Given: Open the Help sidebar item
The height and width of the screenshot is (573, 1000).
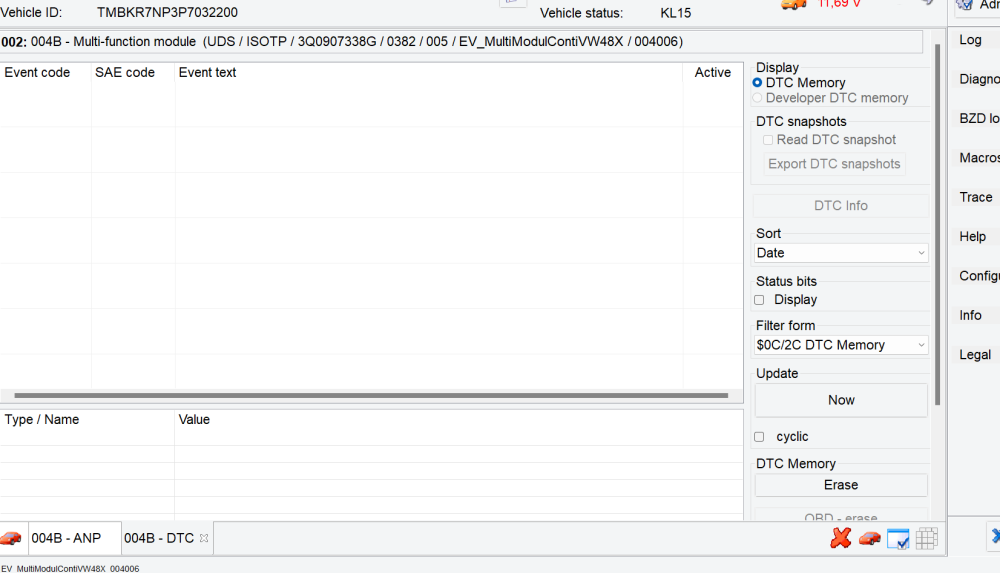Looking at the screenshot, I should pyautogui.click(x=973, y=237).
